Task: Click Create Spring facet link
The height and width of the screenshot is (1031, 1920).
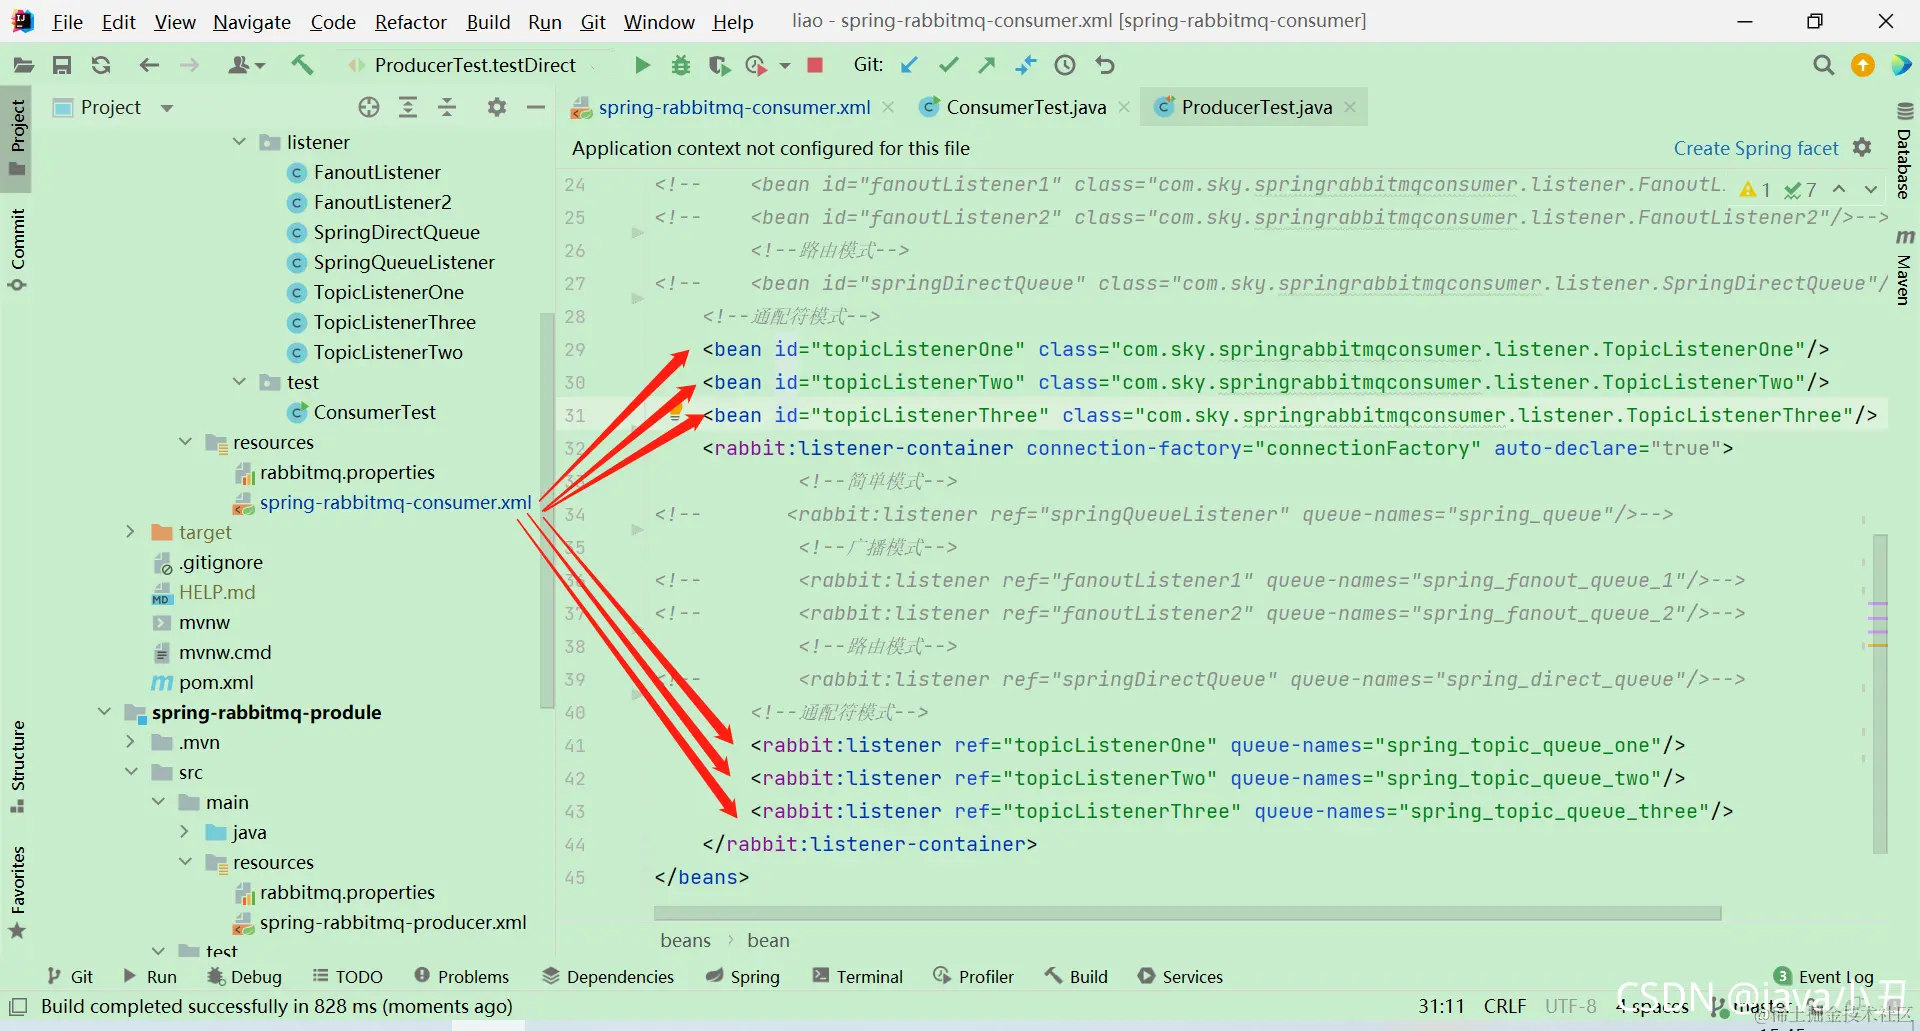Action: [x=1756, y=148]
